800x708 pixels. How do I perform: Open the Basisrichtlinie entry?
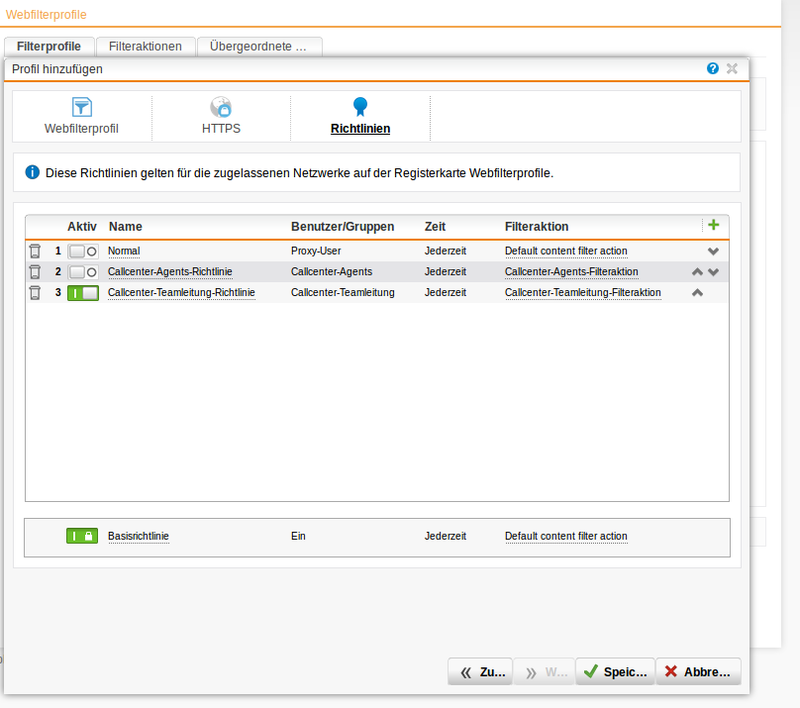(x=138, y=535)
